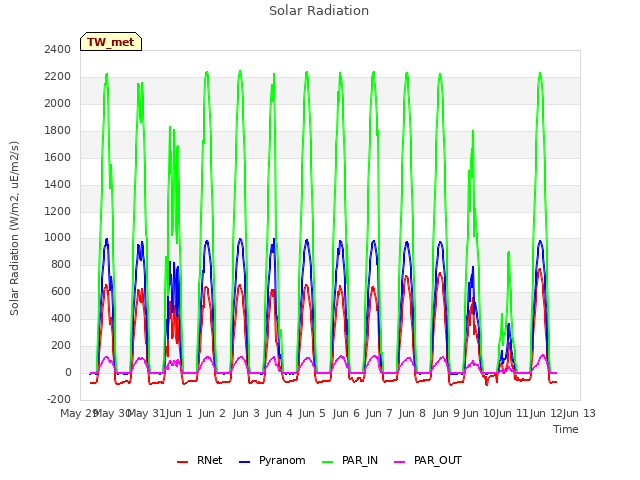Click the 0 y-axis tick label
Screen dimensions: 640x480
coord(68,373)
